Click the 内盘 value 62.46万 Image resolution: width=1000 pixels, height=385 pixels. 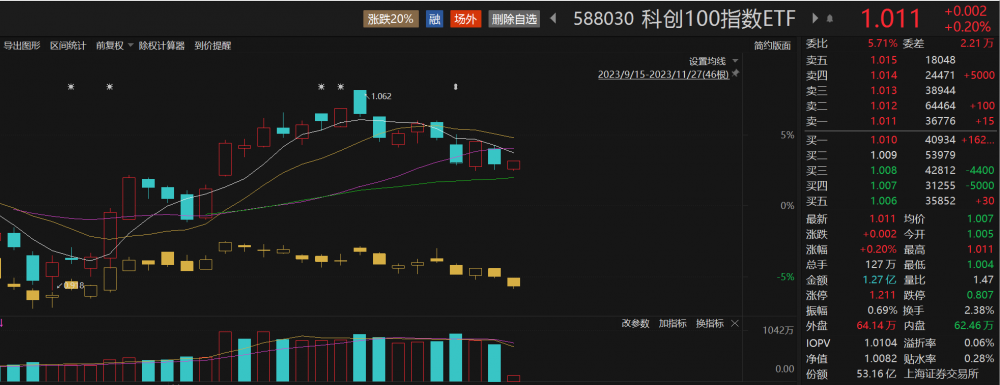click(x=973, y=326)
